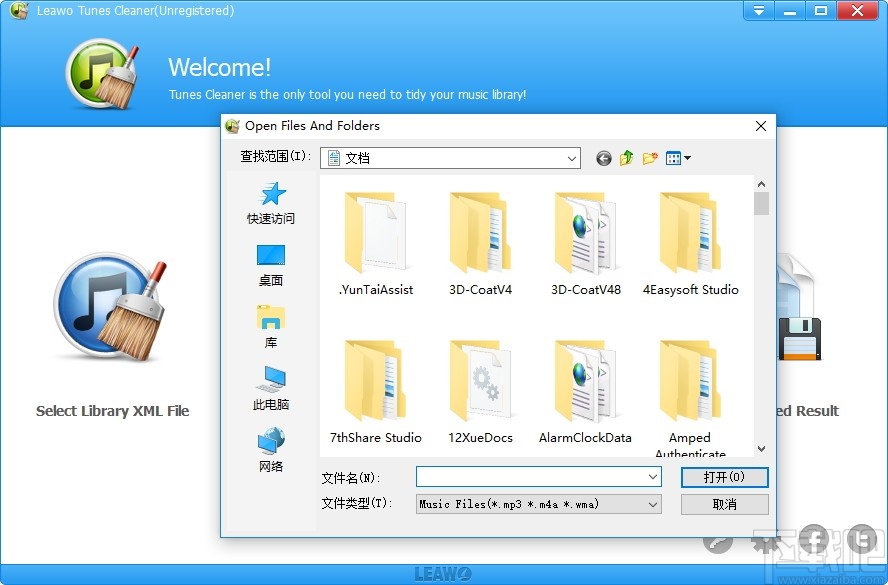
Task: Click the Back navigation arrow in the dialog
Action: (603, 158)
